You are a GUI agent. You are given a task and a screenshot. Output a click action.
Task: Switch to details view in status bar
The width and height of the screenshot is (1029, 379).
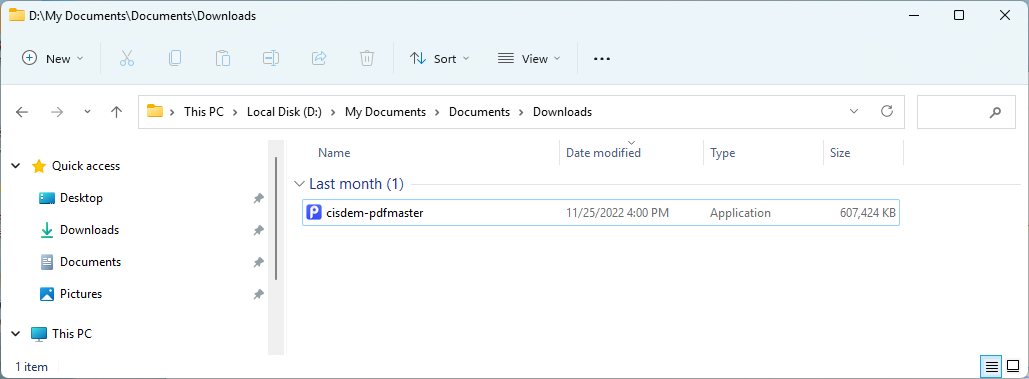992,366
